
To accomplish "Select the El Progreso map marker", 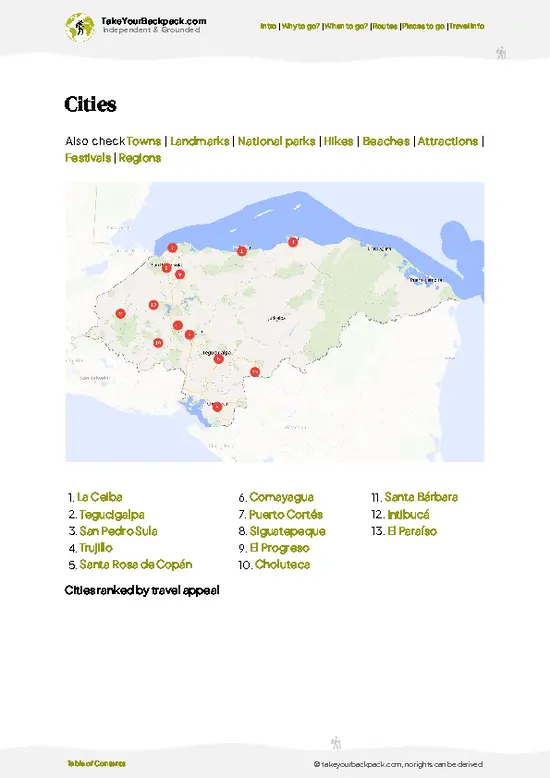I will coord(180,274).
